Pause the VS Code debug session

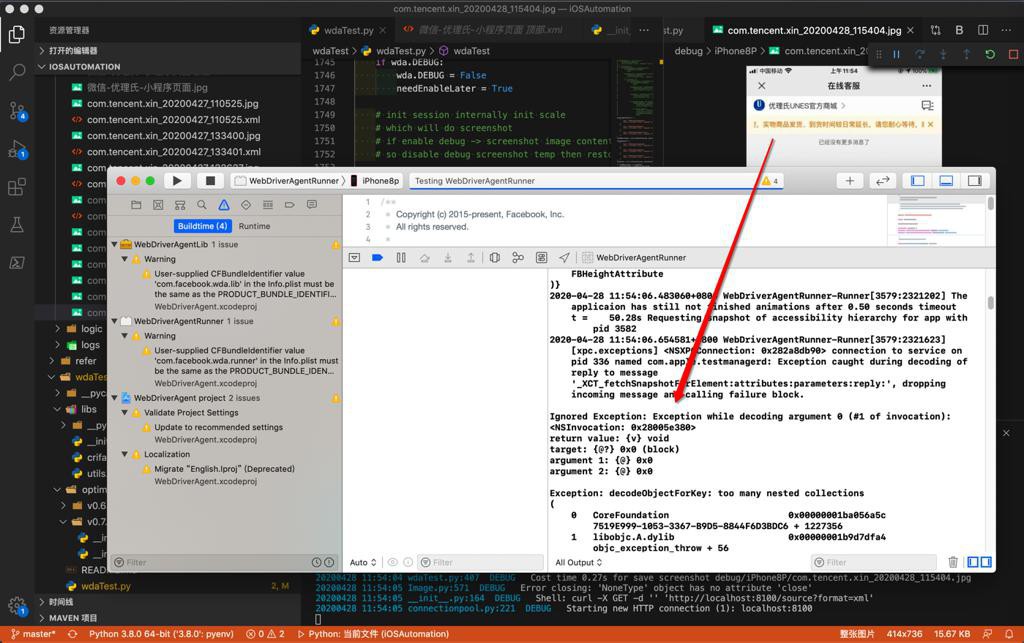pyautogui.click(x=896, y=55)
